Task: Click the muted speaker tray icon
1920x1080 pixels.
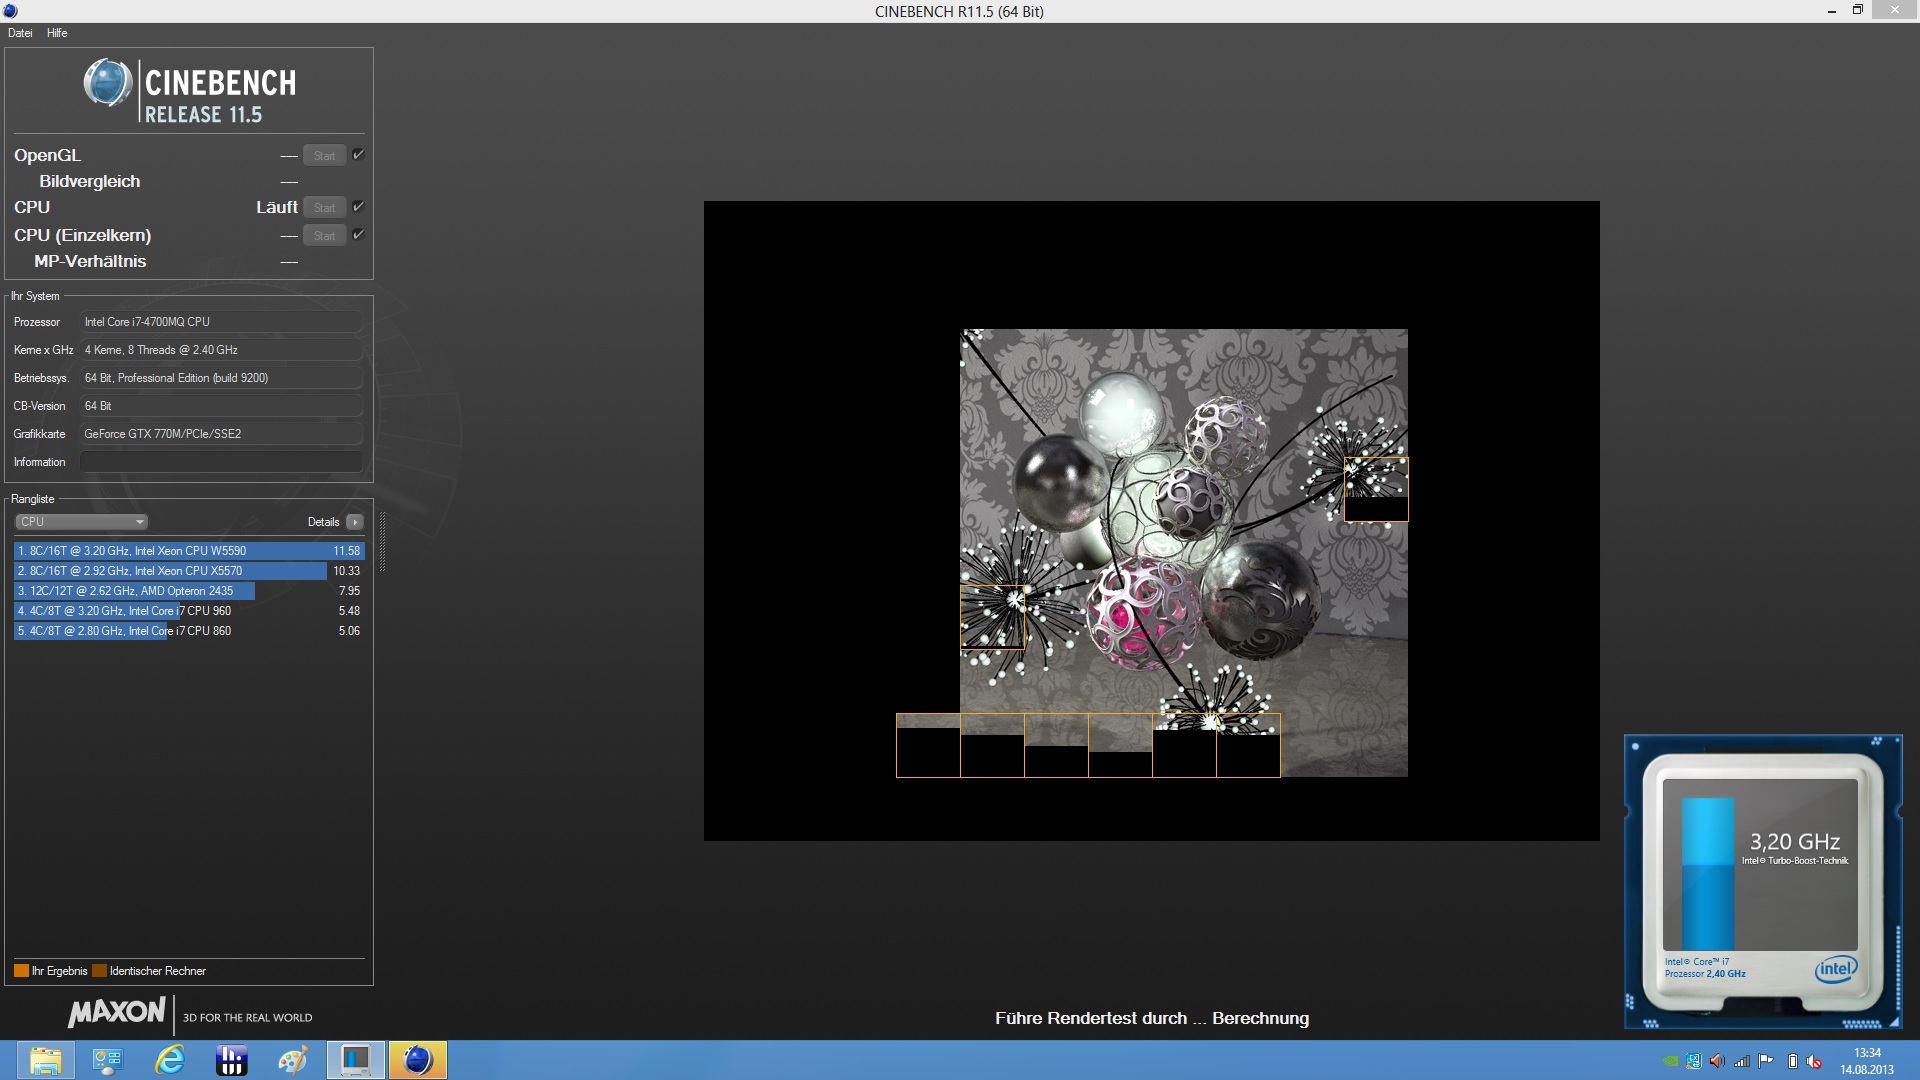Action: click(1814, 1061)
